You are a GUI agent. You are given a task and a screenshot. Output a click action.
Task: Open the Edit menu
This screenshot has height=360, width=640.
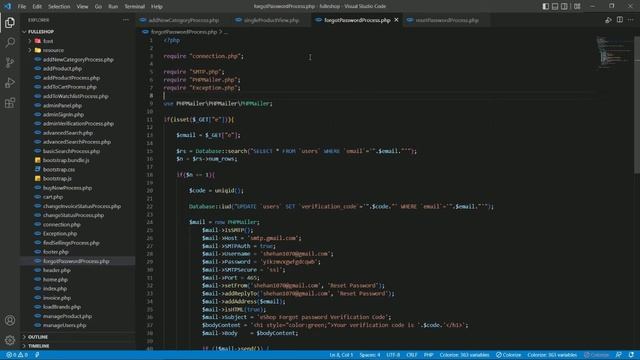pyautogui.click(x=37, y=7)
